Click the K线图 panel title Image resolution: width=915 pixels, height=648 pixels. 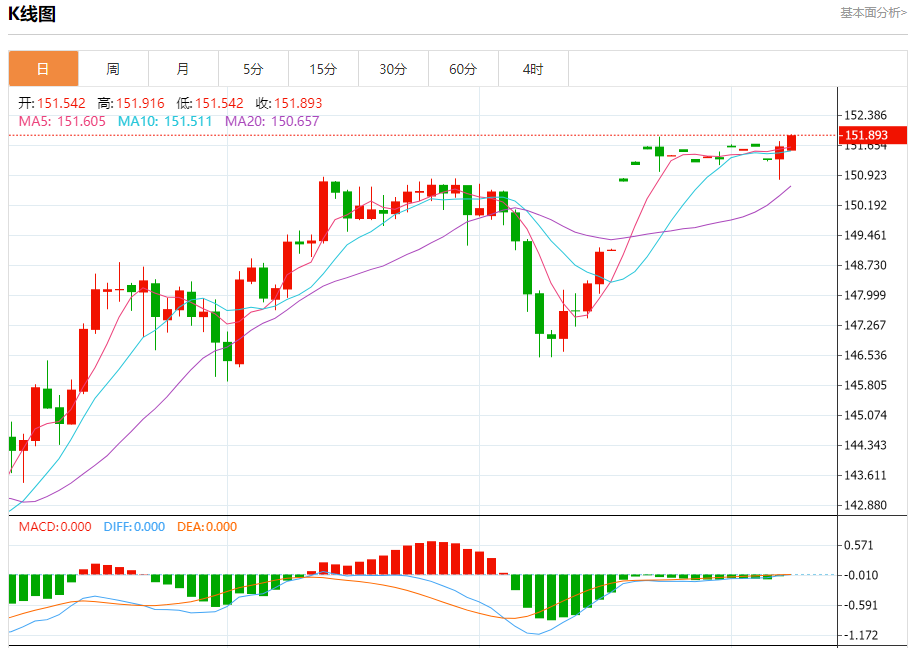[32, 14]
